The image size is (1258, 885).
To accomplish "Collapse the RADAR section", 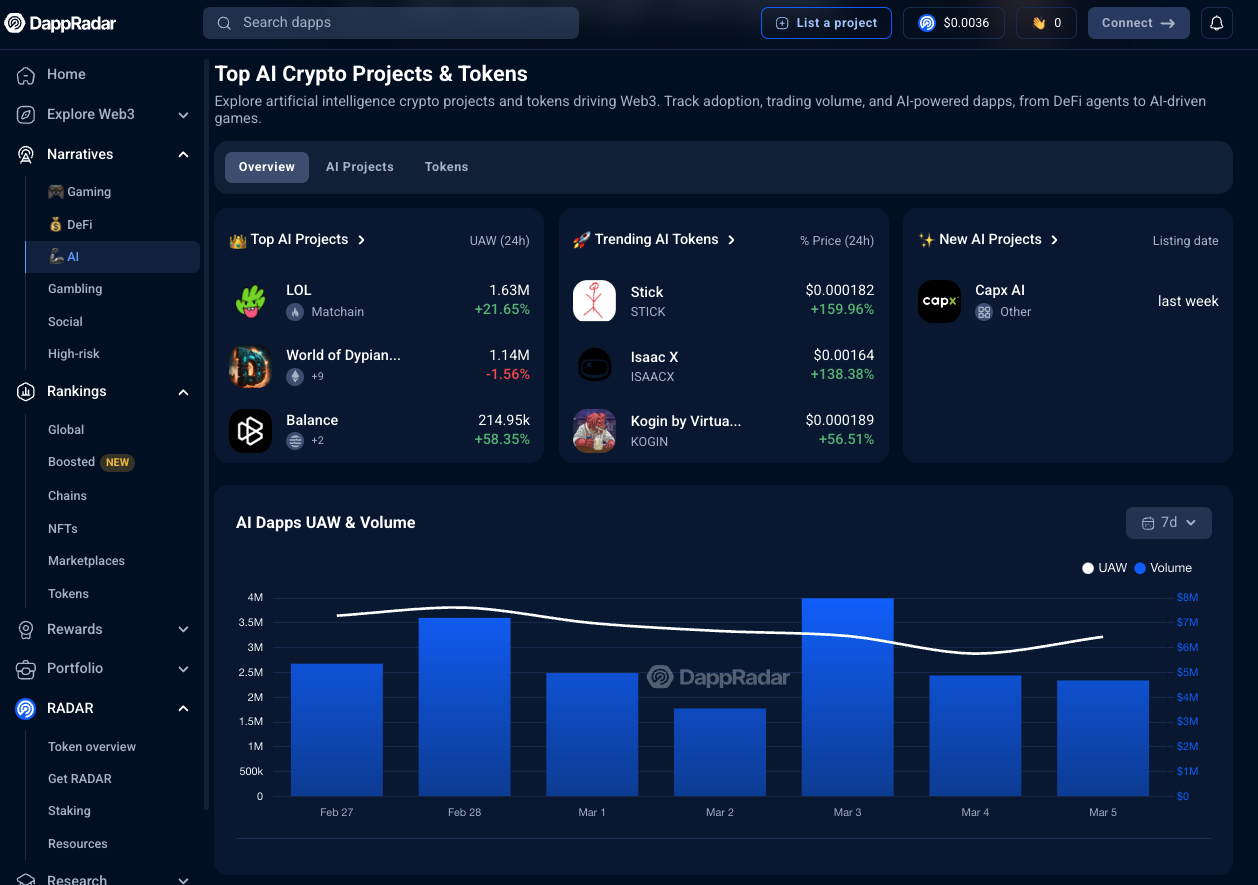I will 183,709.
